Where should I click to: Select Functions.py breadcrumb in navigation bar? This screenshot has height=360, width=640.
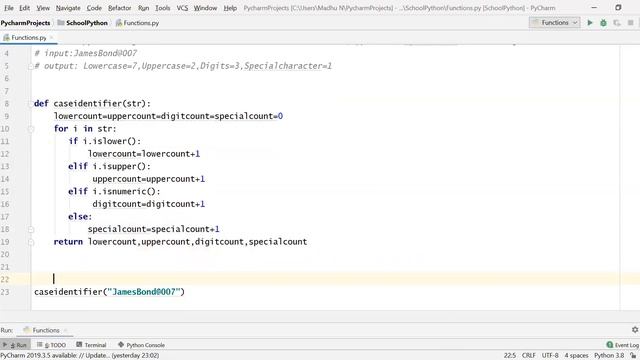[137, 23]
